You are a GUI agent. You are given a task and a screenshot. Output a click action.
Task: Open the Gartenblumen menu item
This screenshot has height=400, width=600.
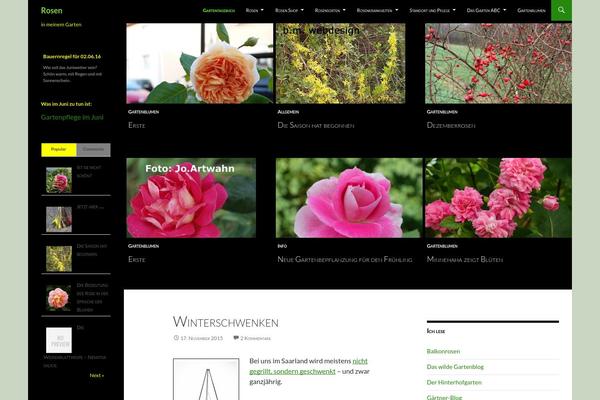click(x=531, y=10)
